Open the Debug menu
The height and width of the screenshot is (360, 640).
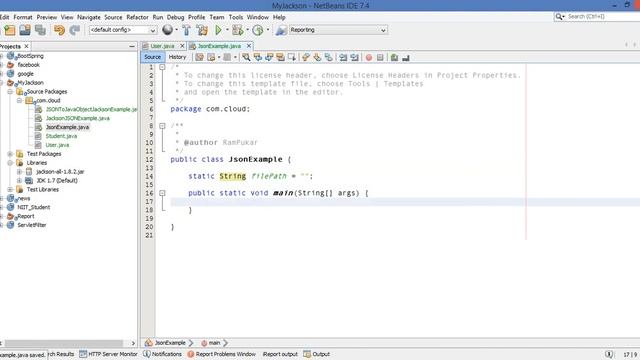pyautogui.click(x=176, y=17)
